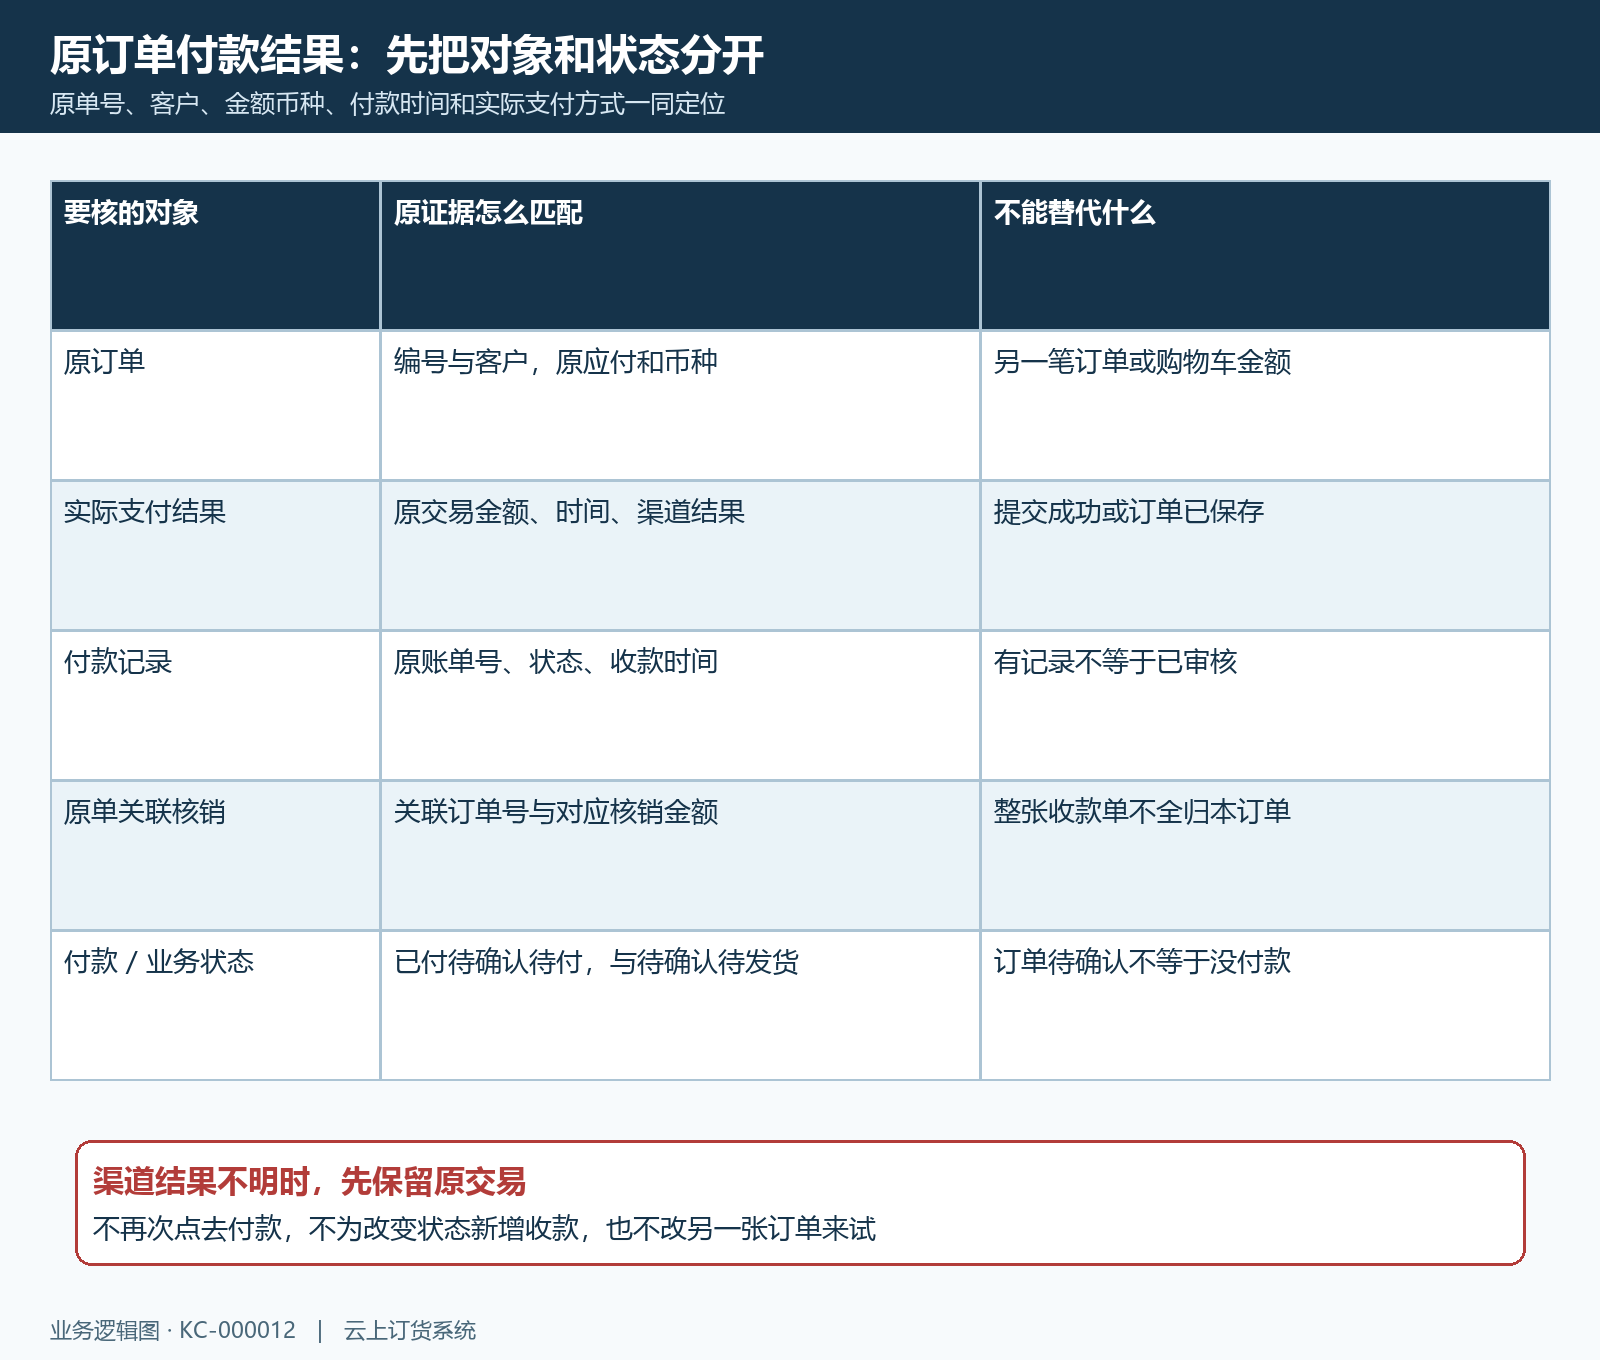The width and height of the screenshot is (1600, 1360).
Task: Click the cell 订单待确认不等于没付款
Action: pos(1265,1005)
